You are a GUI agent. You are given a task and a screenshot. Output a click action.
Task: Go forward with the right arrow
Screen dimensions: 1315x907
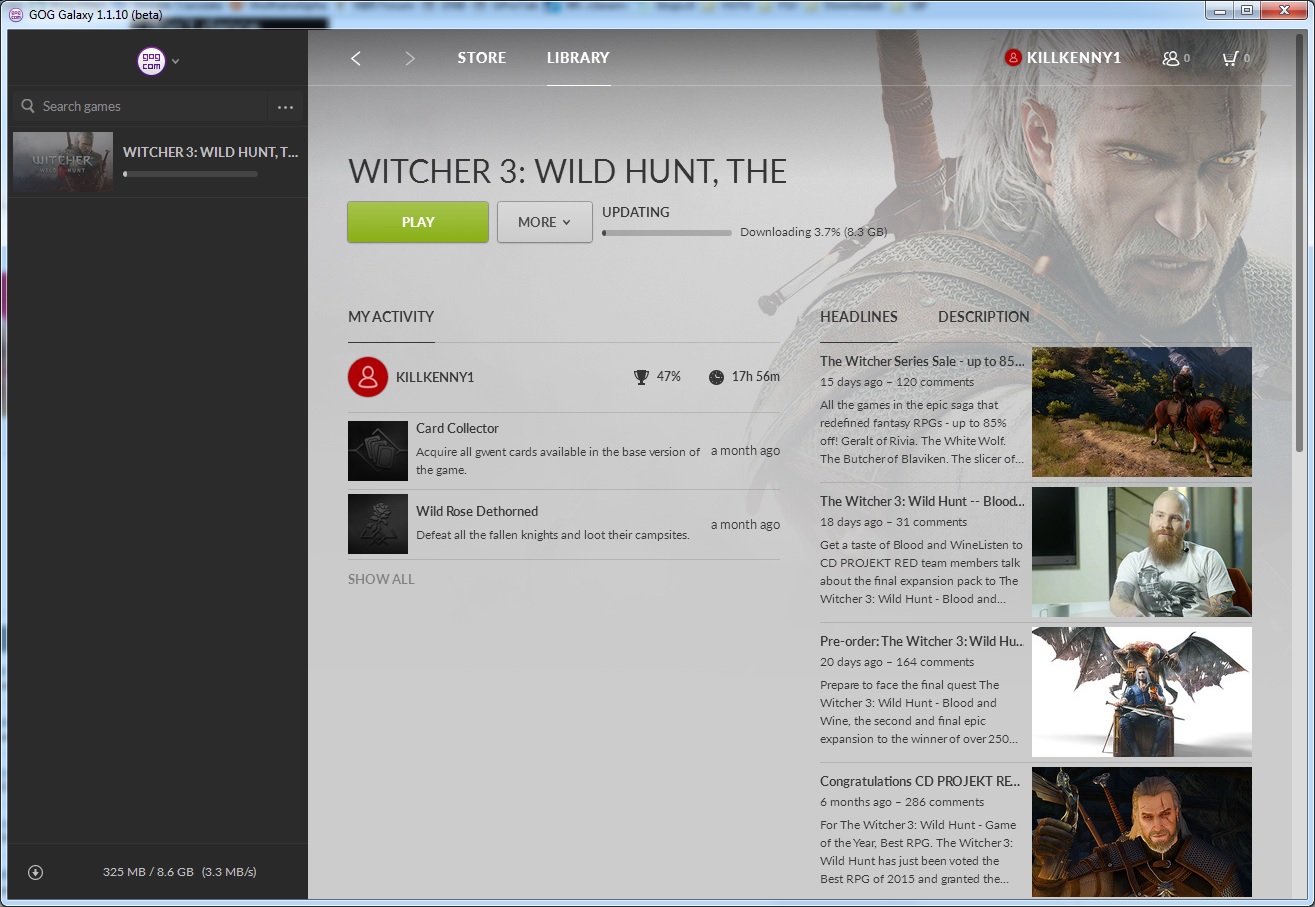coord(410,58)
